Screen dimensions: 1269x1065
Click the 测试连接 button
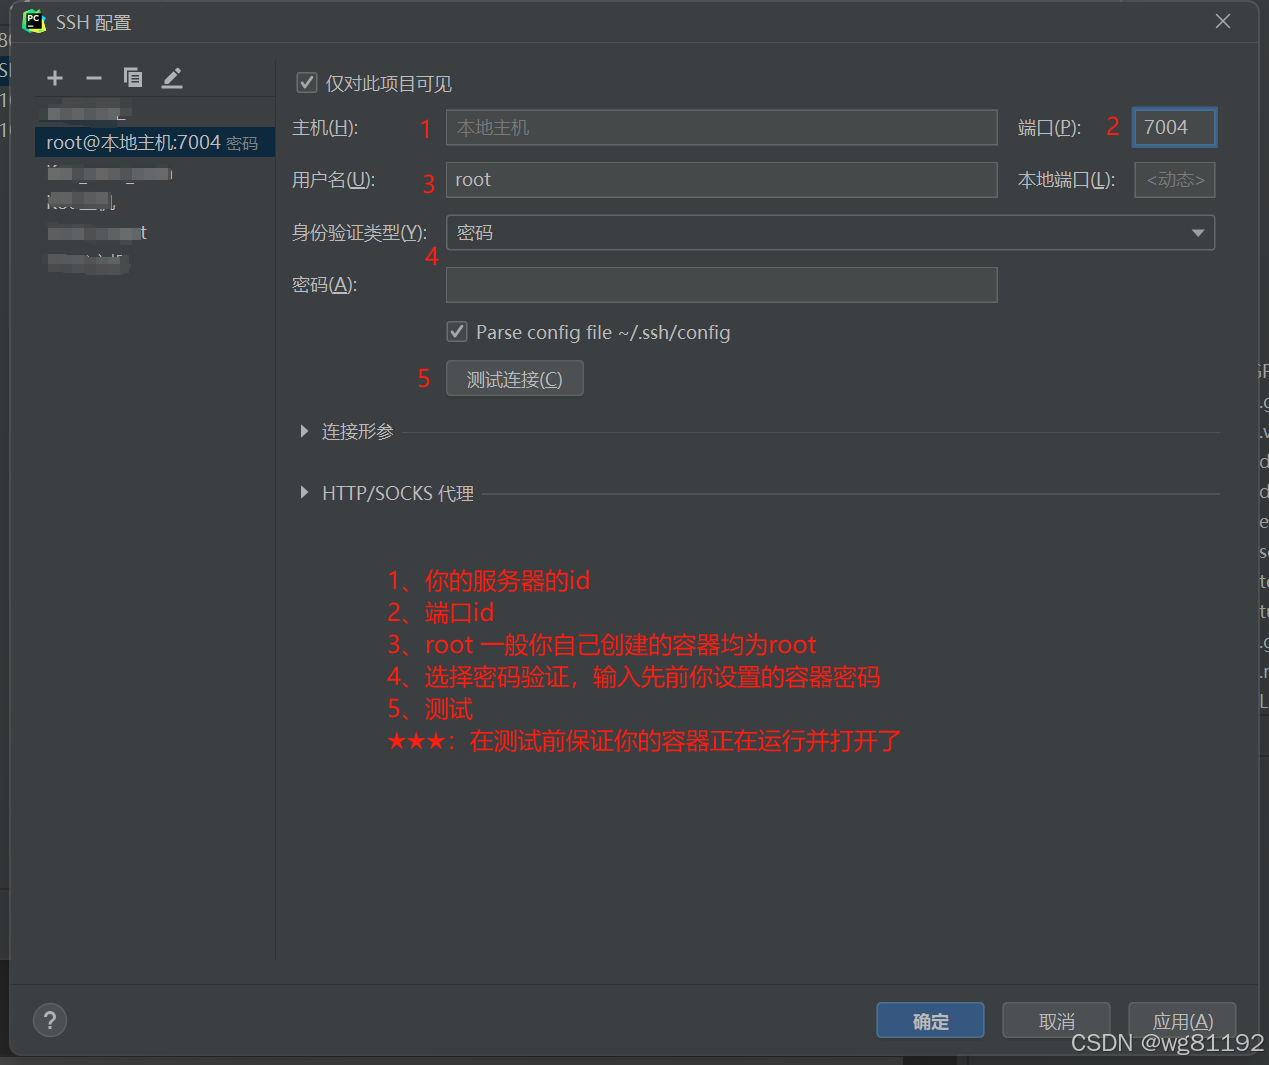pos(514,378)
